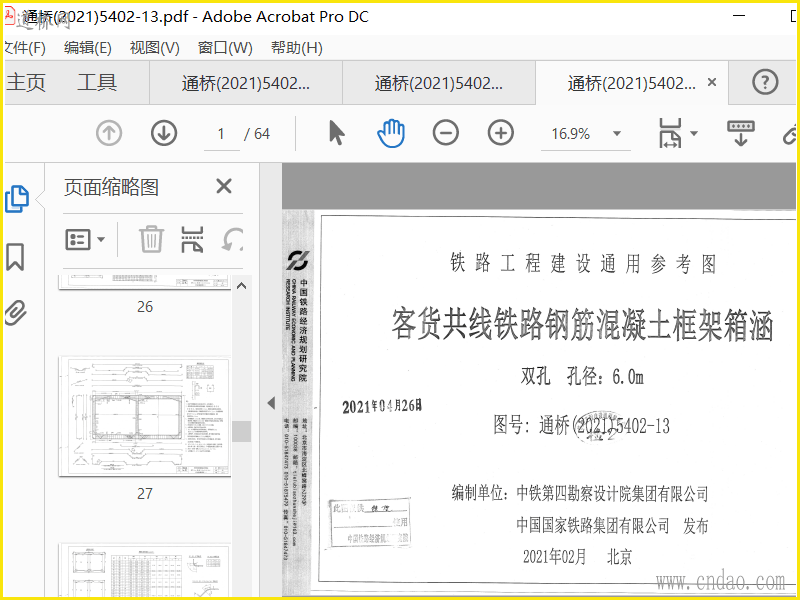This screenshot has height=600, width=800.
Task: Delete selected pages with trash icon
Action: [152, 239]
